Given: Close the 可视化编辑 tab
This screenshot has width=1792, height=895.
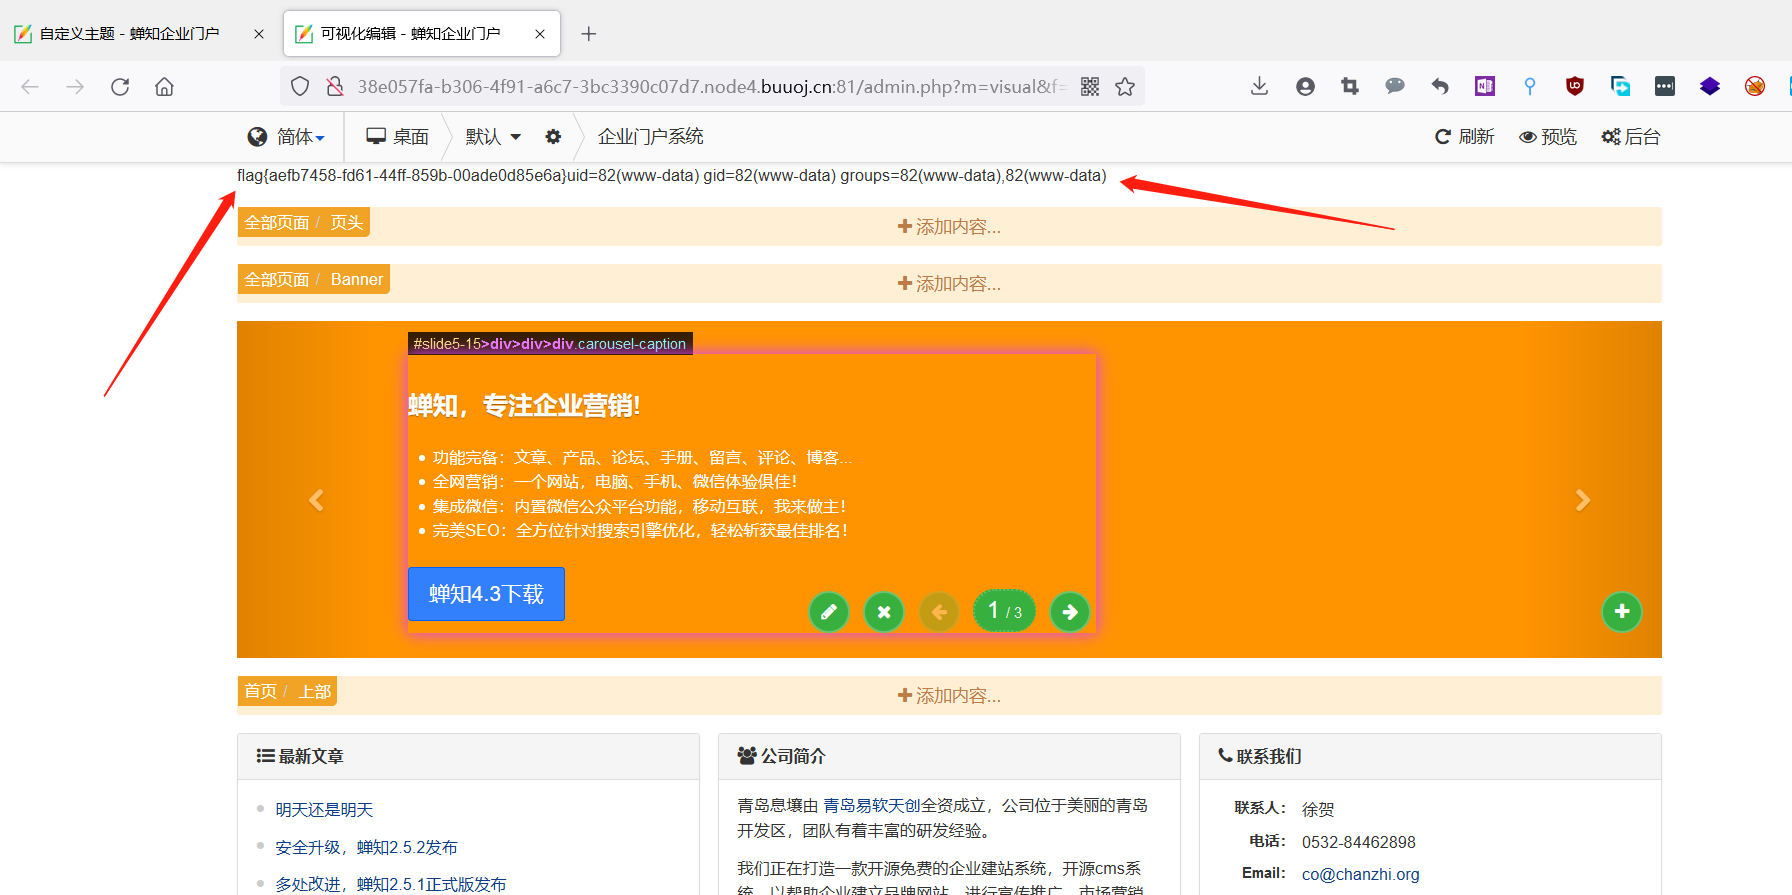Looking at the screenshot, I should pyautogui.click(x=540, y=34).
